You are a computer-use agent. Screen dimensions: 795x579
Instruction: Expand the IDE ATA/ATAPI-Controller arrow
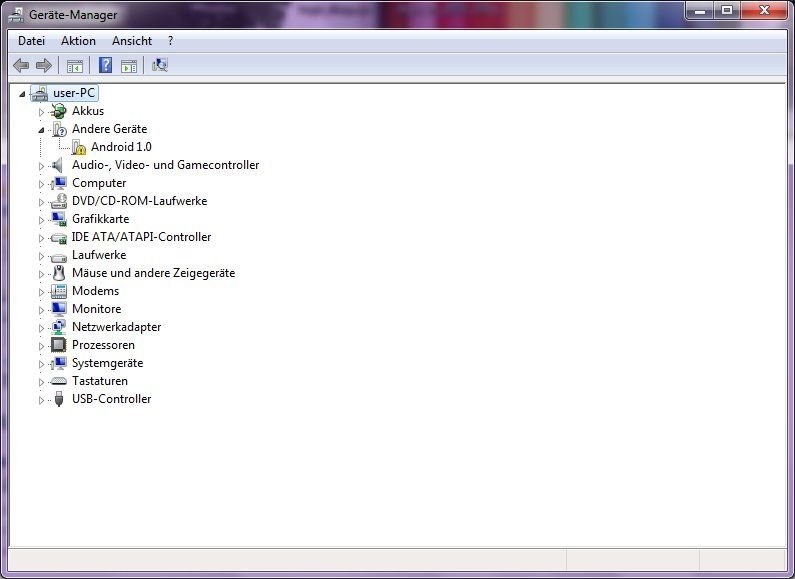(x=42, y=238)
